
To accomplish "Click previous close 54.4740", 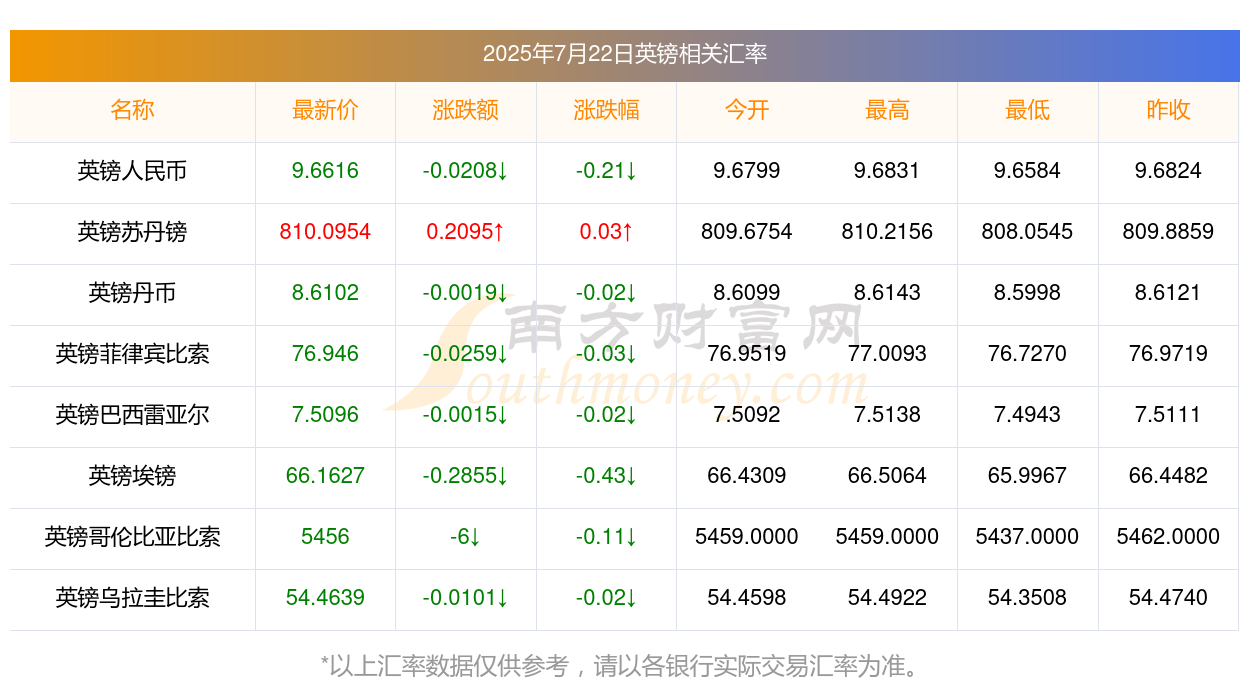I will pyautogui.click(x=1168, y=598).
